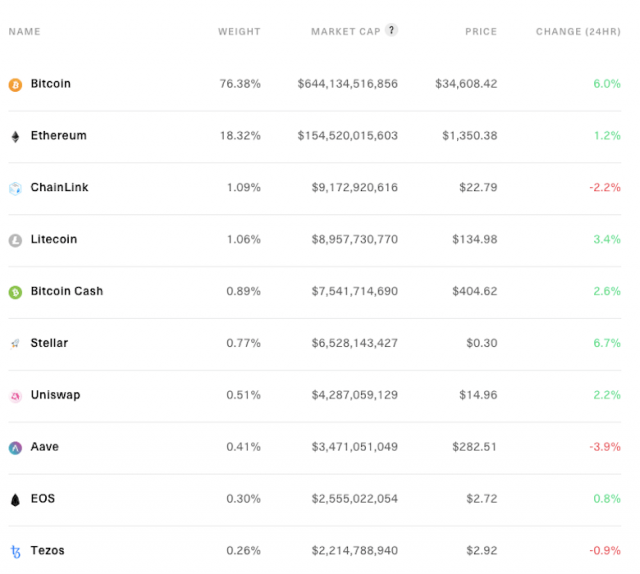
Task: Sort table by Price column header
Action: point(481,32)
